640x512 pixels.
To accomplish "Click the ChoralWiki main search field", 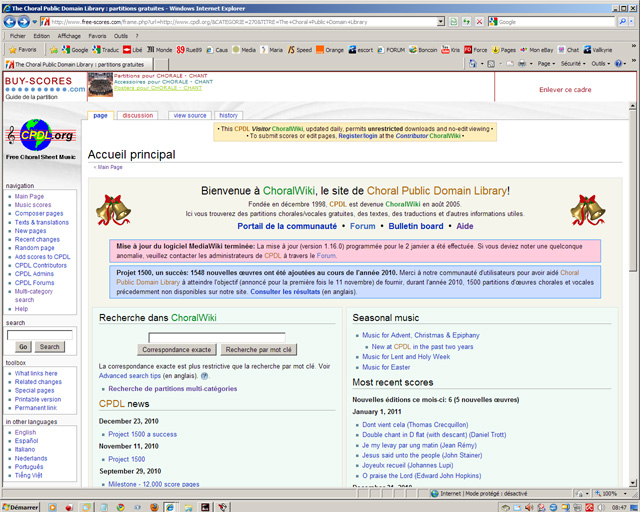I will pos(217,337).
